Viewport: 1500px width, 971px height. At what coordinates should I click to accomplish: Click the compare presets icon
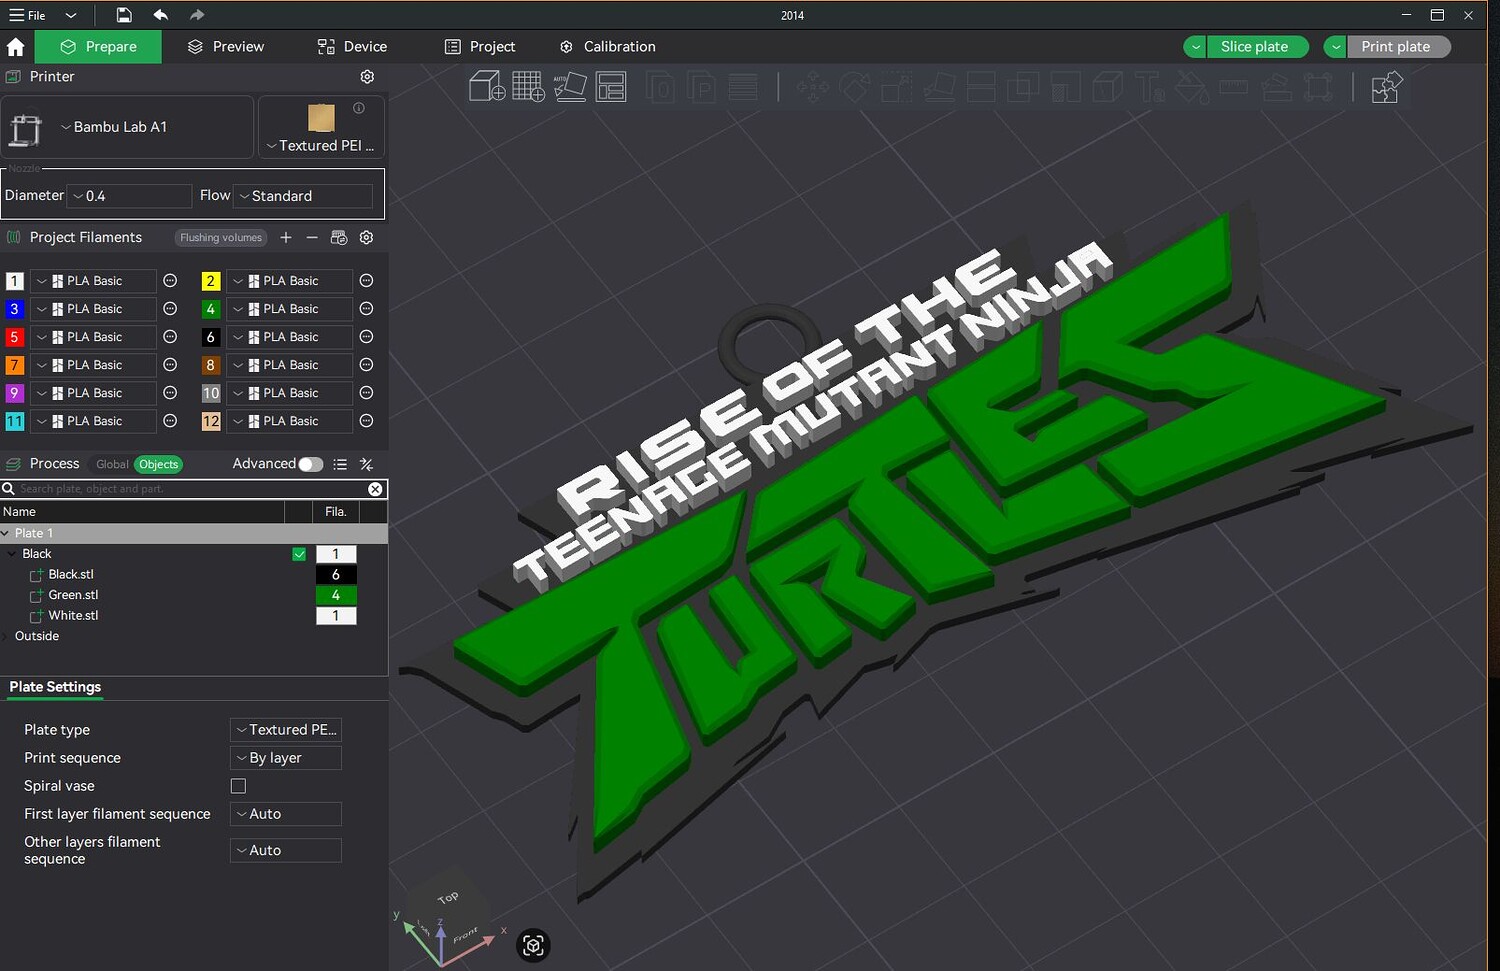(367, 464)
